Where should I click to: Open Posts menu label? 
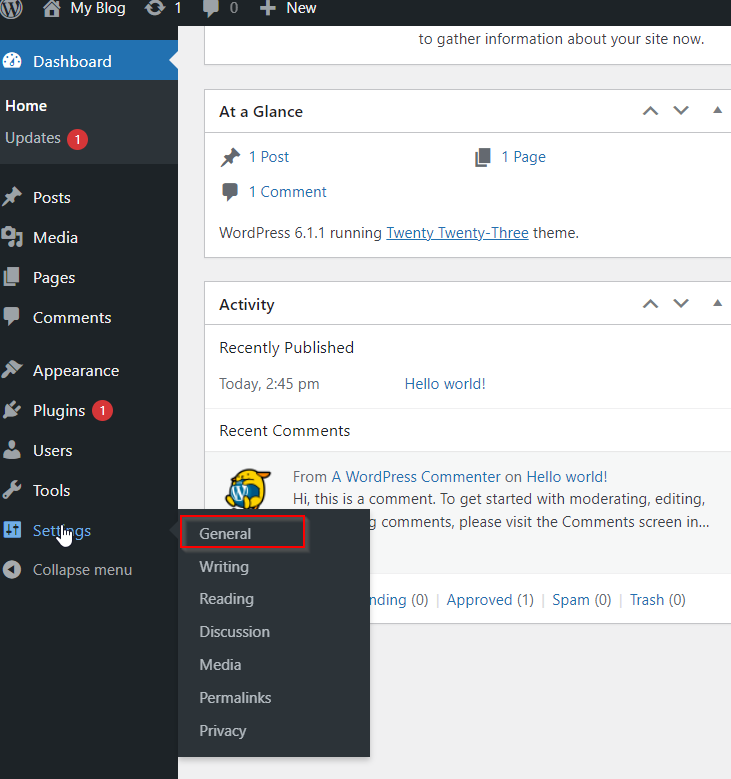(x=52, y=197)
